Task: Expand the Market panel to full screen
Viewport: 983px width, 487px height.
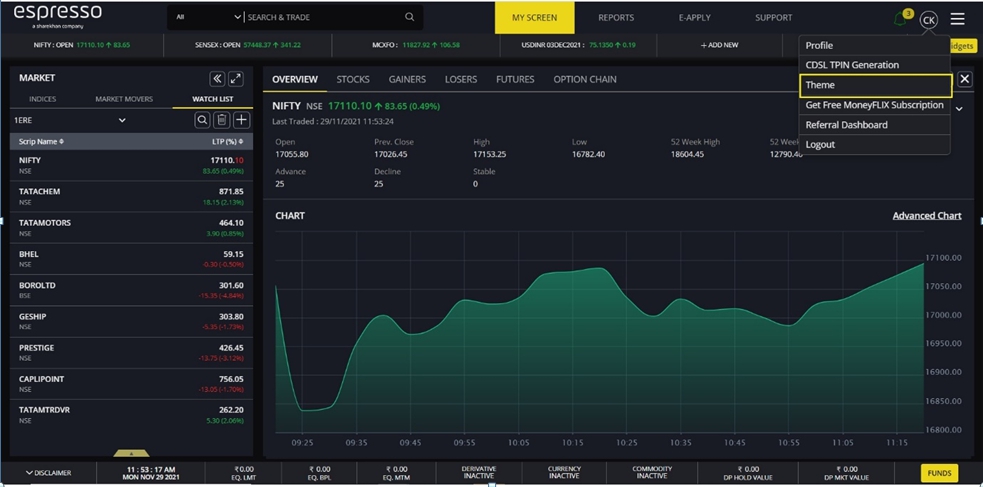Action: pyautogui.click(x=236, y=78)
